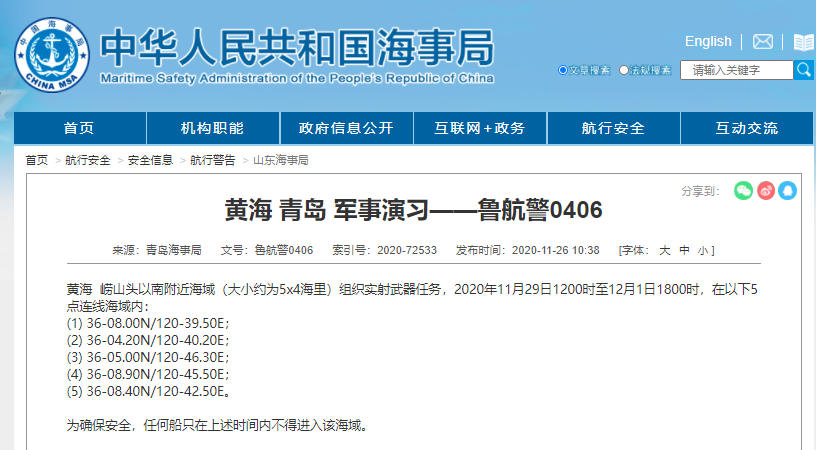Click the index number 2020-72533
The image size is (816, 450).
[x=407, y=250]
